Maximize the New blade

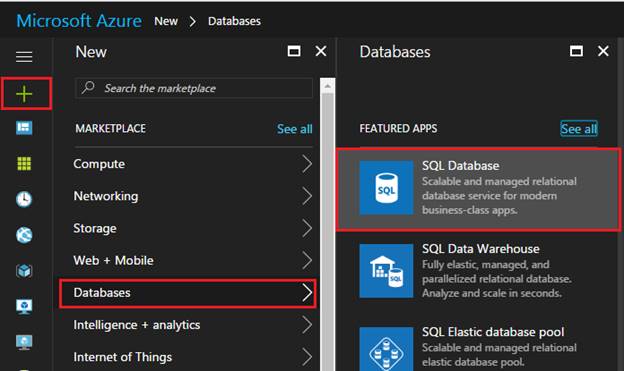pyautogui.click(x=294, y=51)
